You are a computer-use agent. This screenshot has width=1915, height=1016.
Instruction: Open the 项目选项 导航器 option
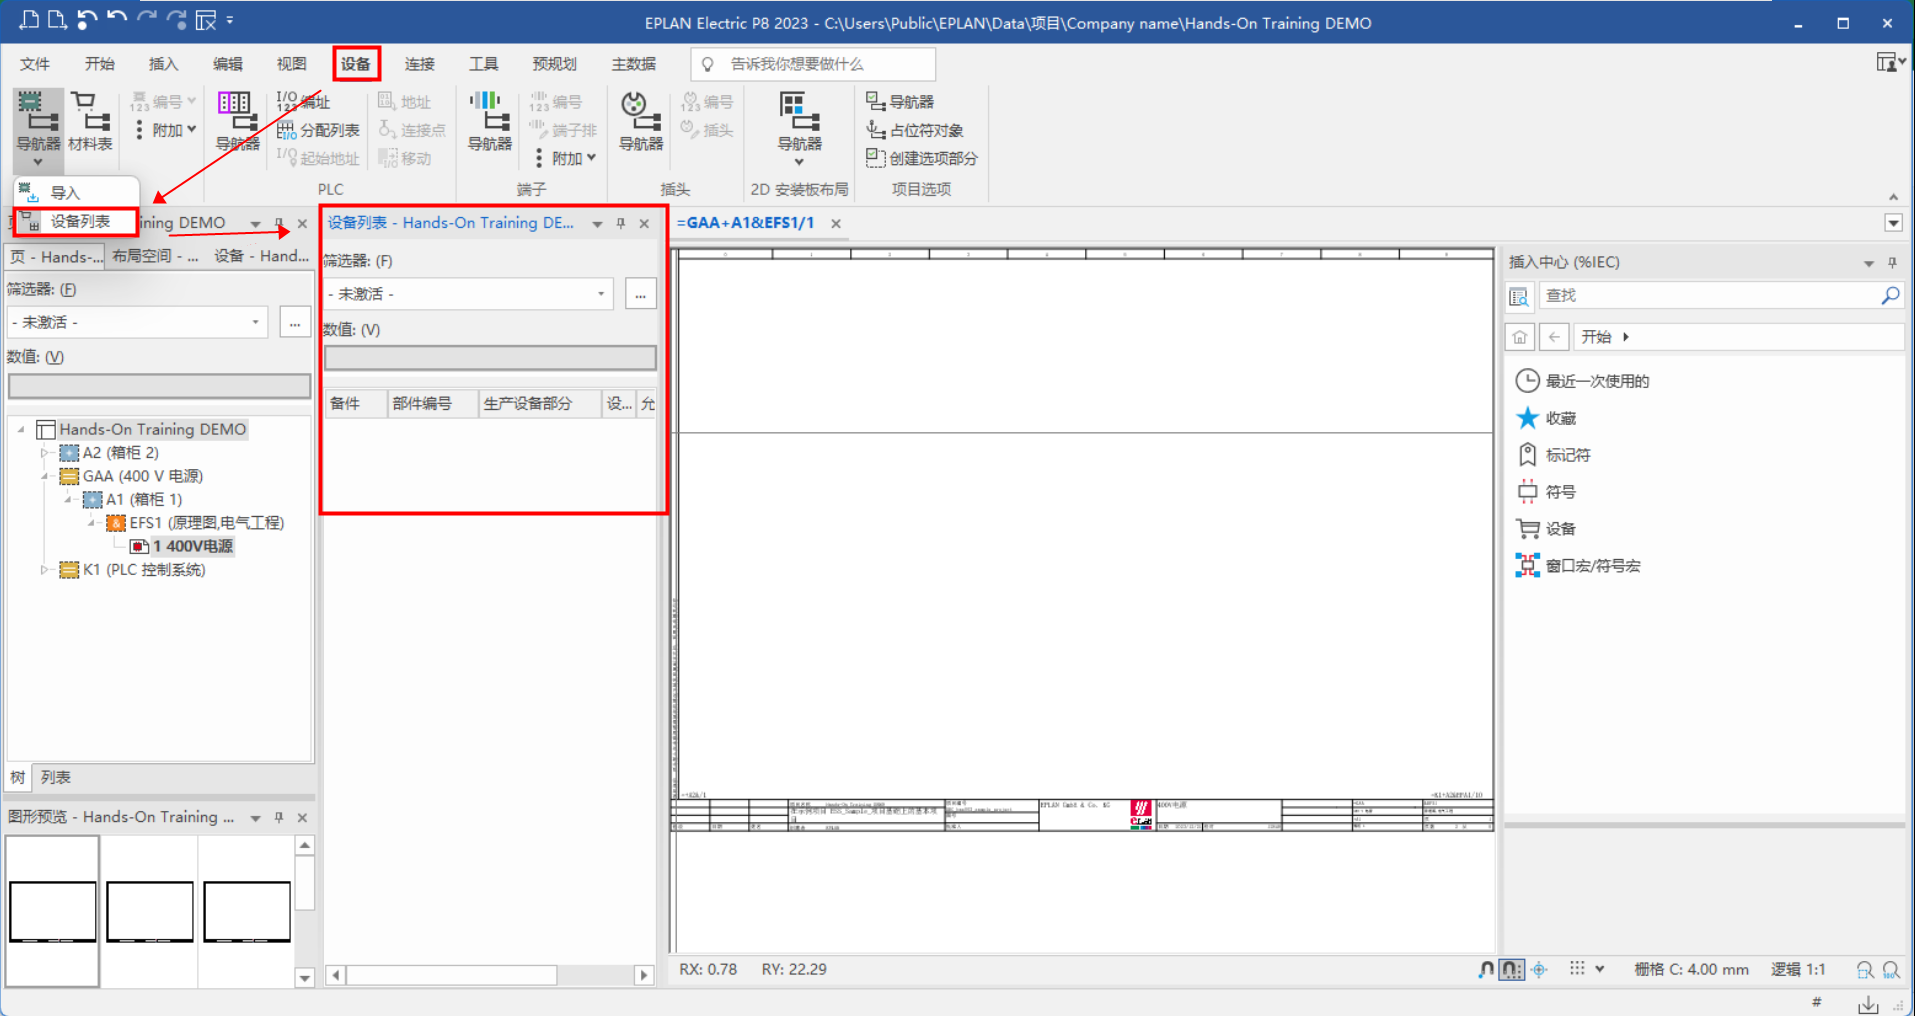(900, 102)
